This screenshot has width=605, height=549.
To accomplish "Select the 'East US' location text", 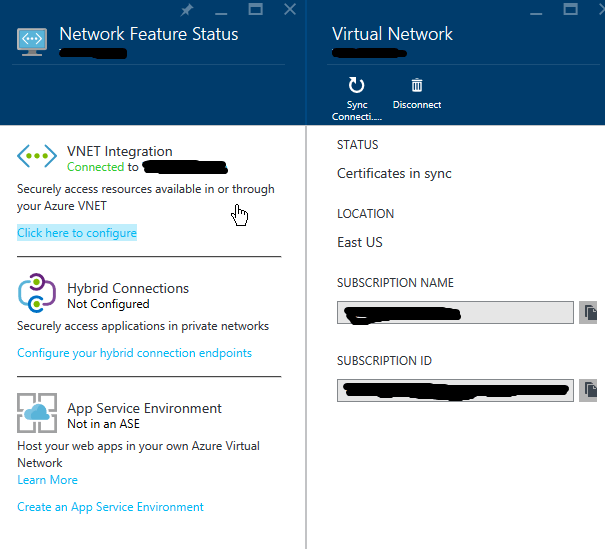I will (360, 242).
